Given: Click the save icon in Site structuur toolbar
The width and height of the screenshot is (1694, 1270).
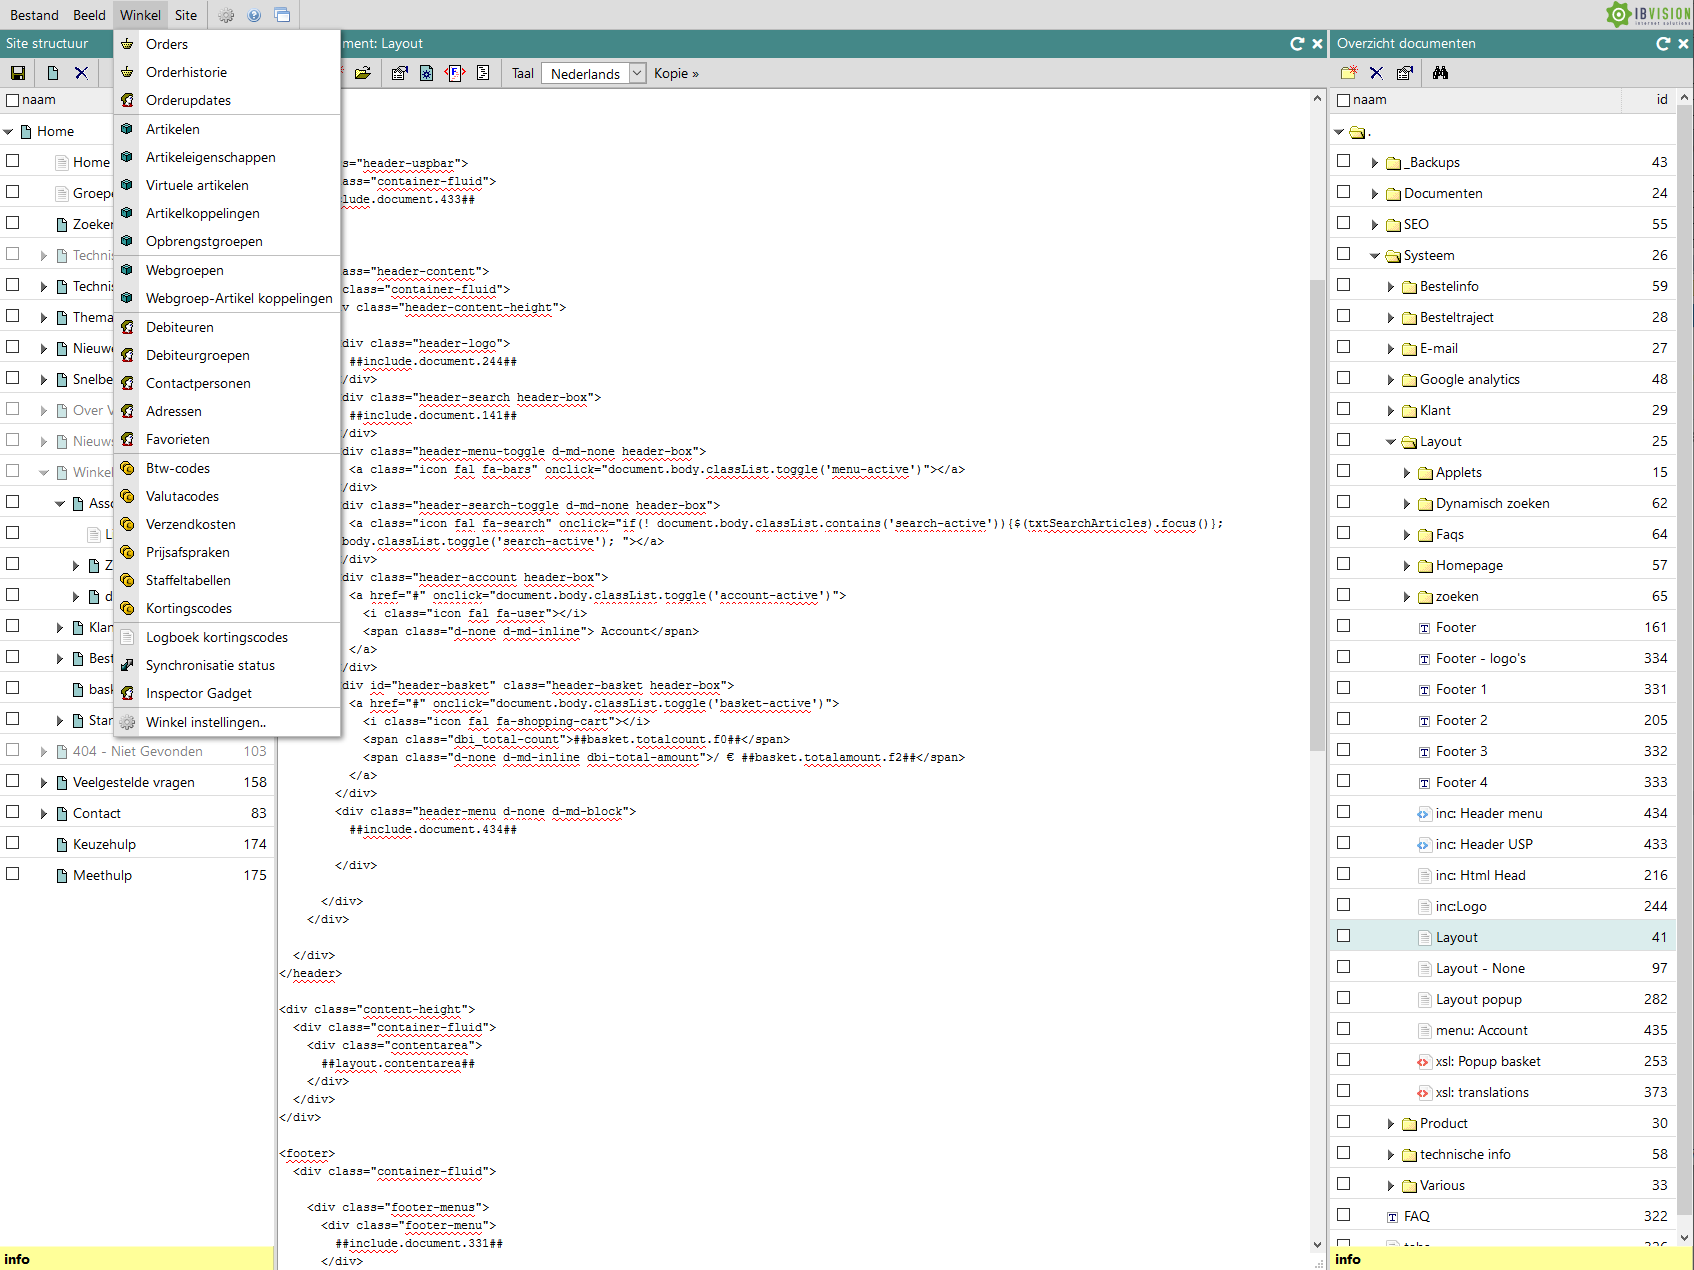Looking at the screenshot, I should point(18,73).
